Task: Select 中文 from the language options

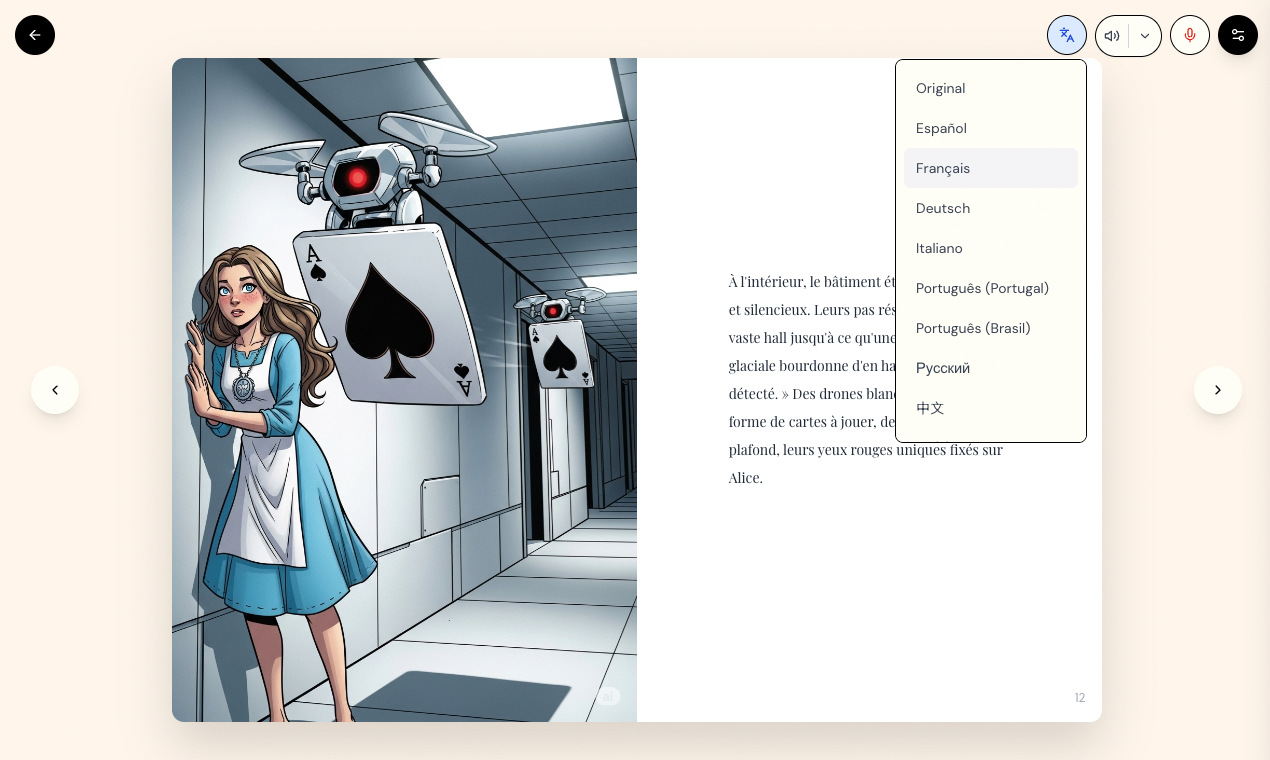Action: coord(930,408)
